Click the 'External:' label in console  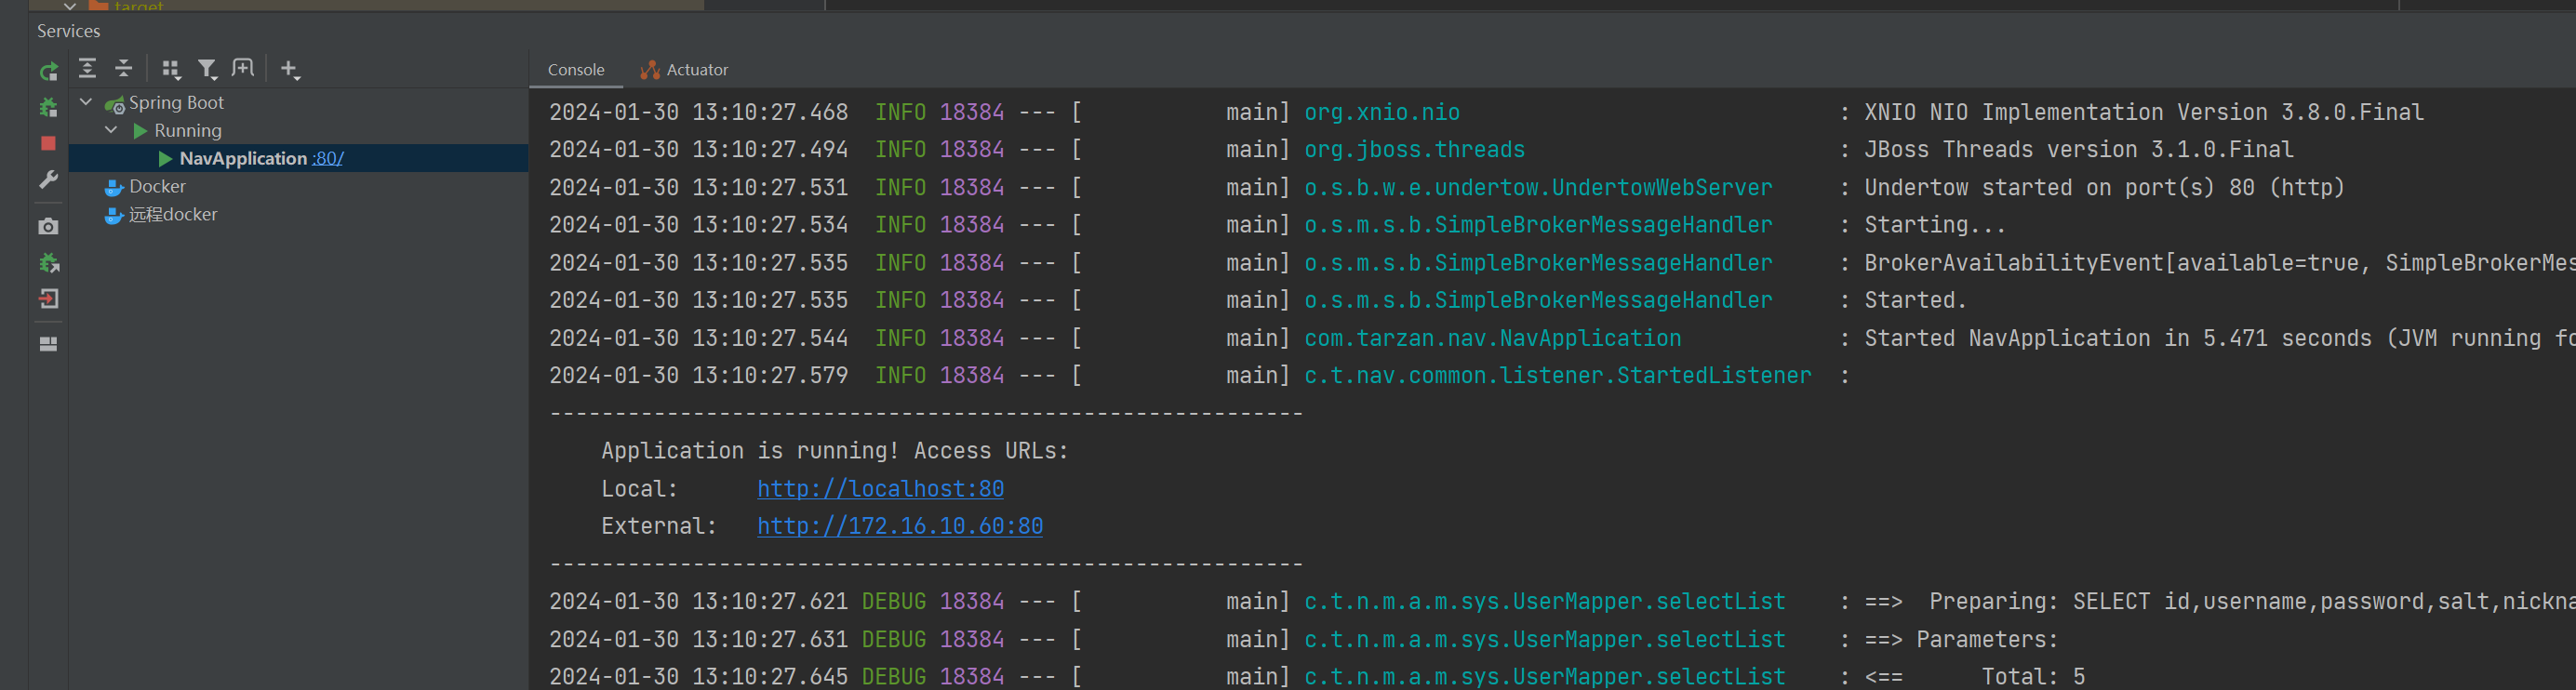[x=658, y=526]
